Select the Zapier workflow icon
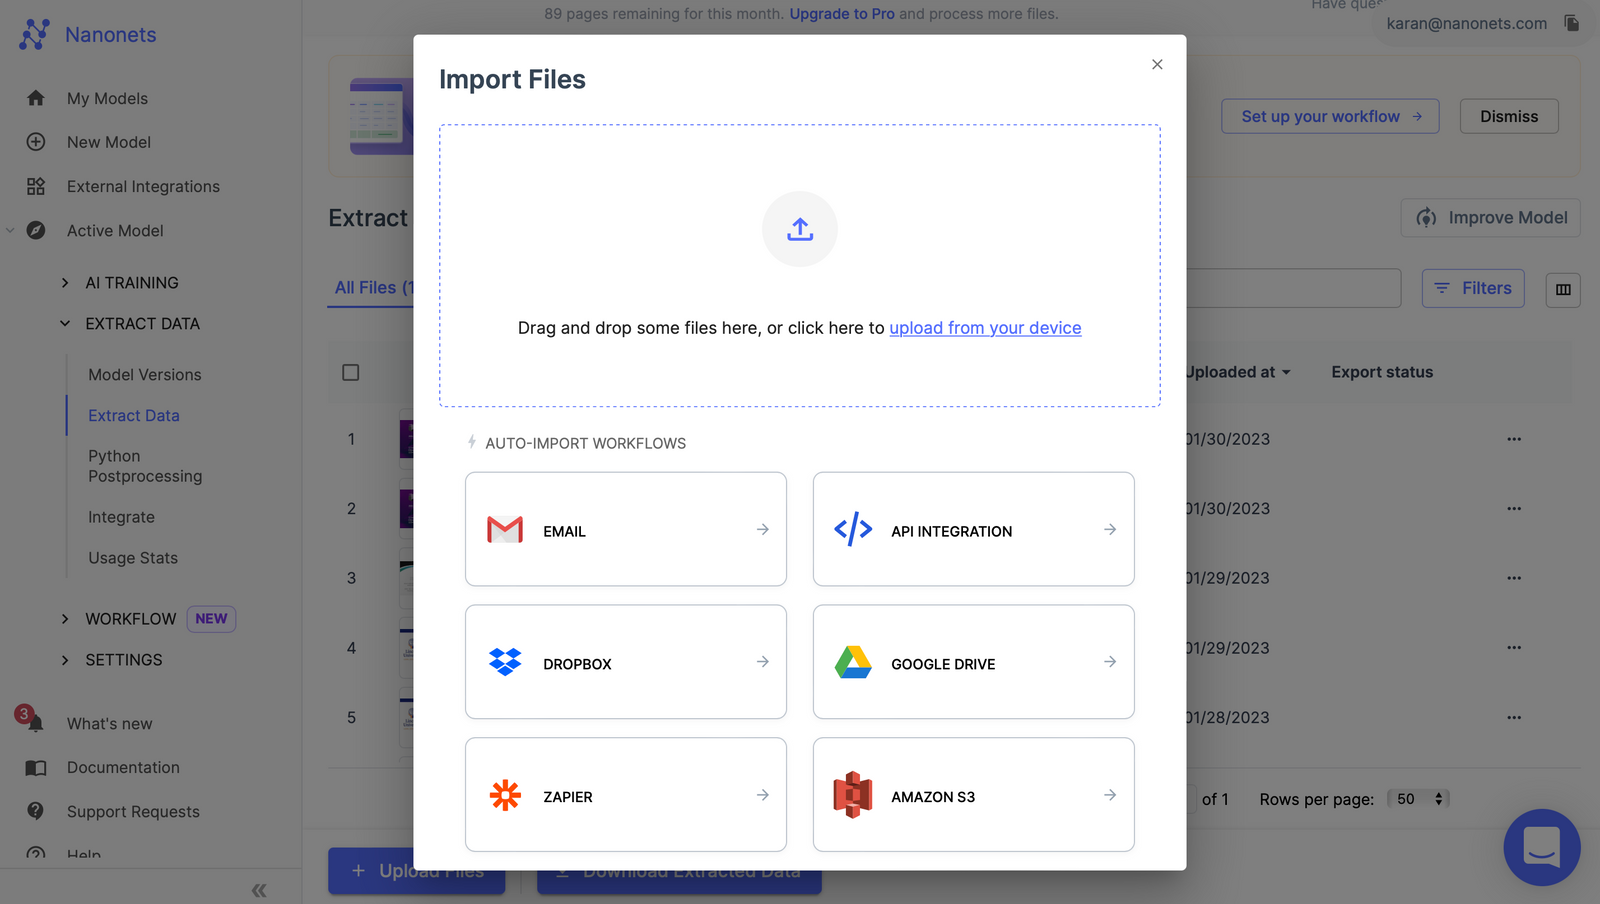This screenshot has width=1600, height=904. click(x=505, y=795)
